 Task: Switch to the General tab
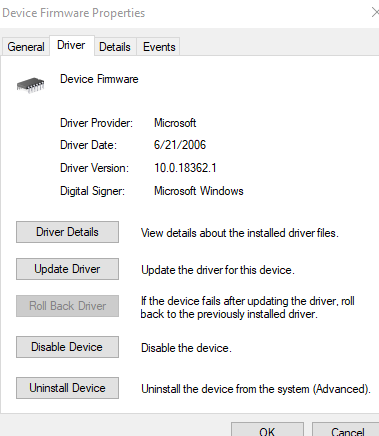click(26, 47)
